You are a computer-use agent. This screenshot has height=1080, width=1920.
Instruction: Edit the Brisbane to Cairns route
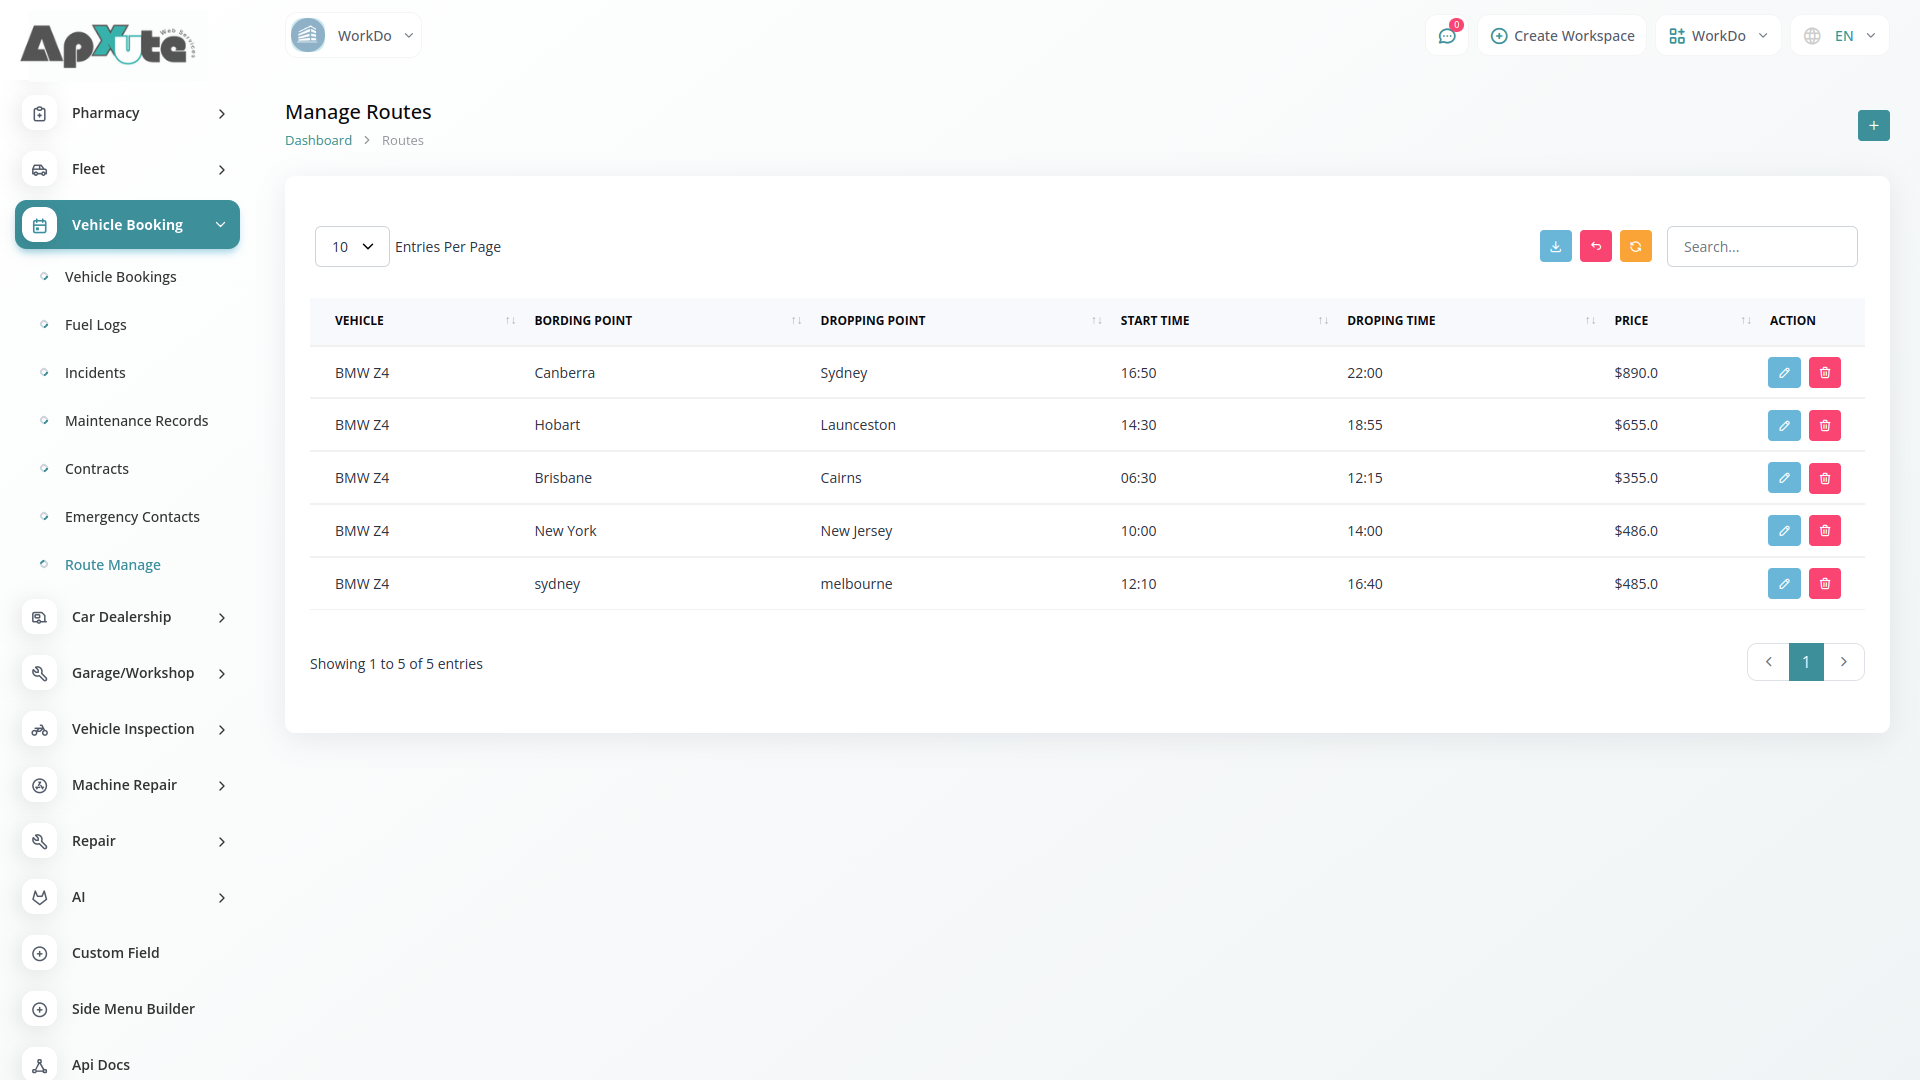[x=1783, y=478]
